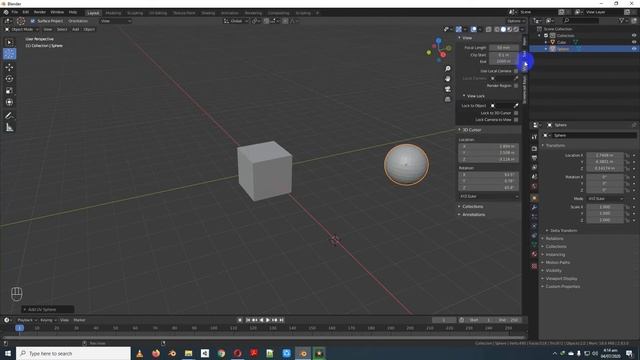Viewport: 640px width, 360px height.
Task: Open the File menu
Action: 15,12
